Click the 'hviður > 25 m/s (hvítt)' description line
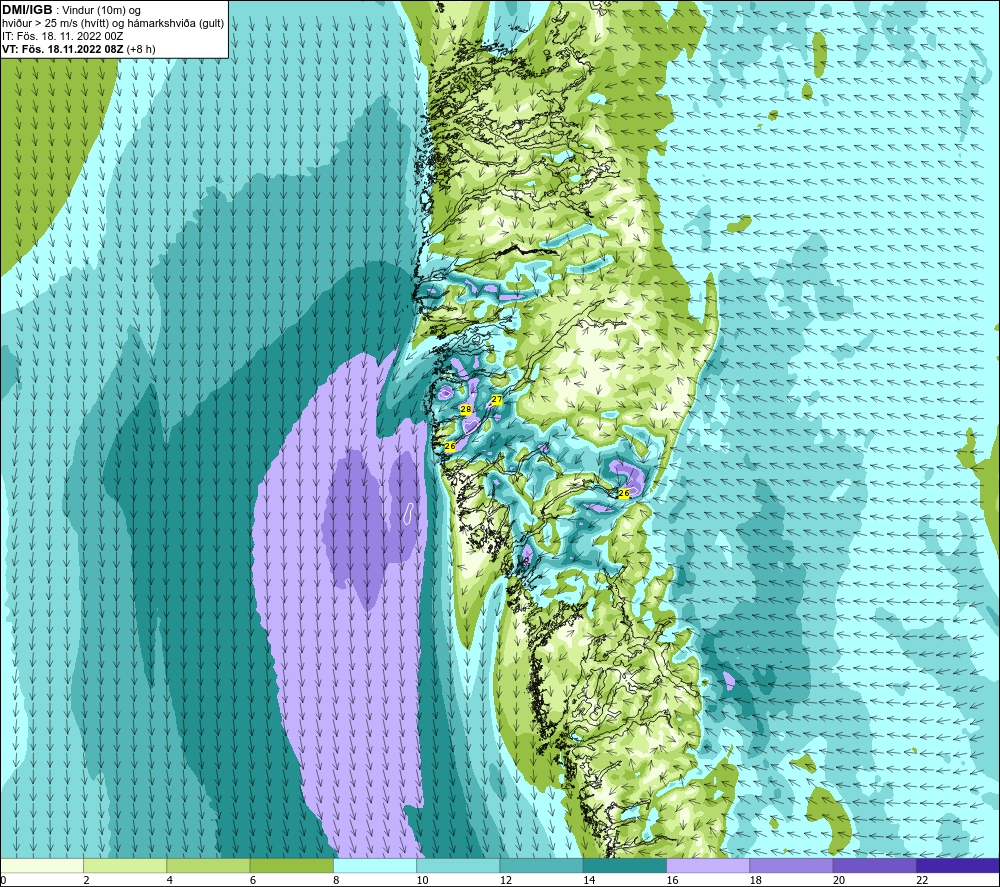The height and width of the screenshot is (887, 1000). (114, 24)
